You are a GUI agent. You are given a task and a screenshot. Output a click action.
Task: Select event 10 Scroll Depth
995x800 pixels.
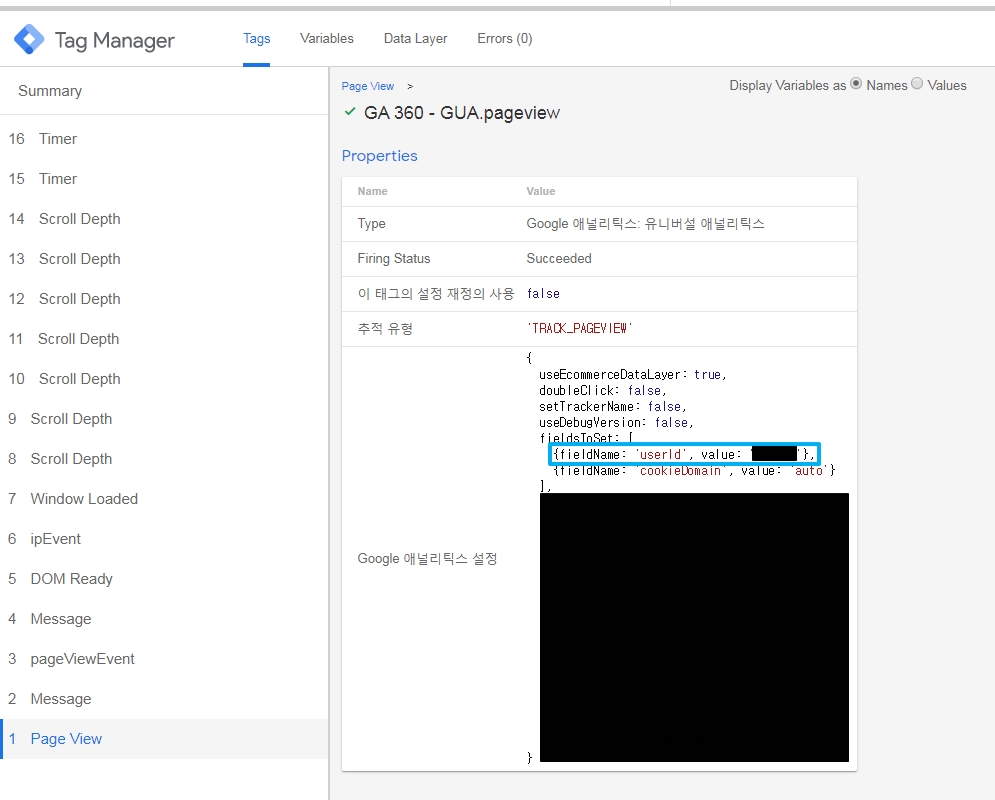click(164, 379)
